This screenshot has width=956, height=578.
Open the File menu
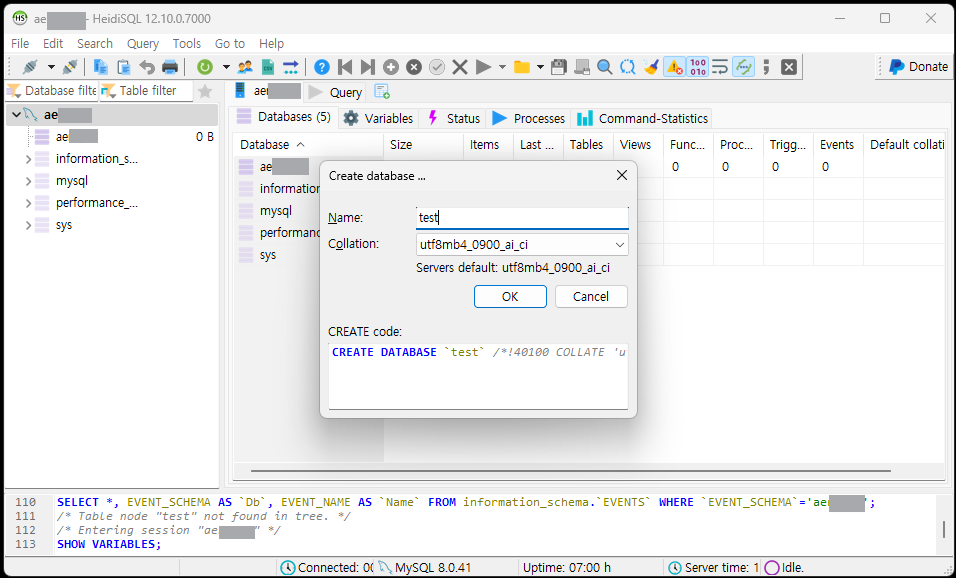click(x=20, y=43)
